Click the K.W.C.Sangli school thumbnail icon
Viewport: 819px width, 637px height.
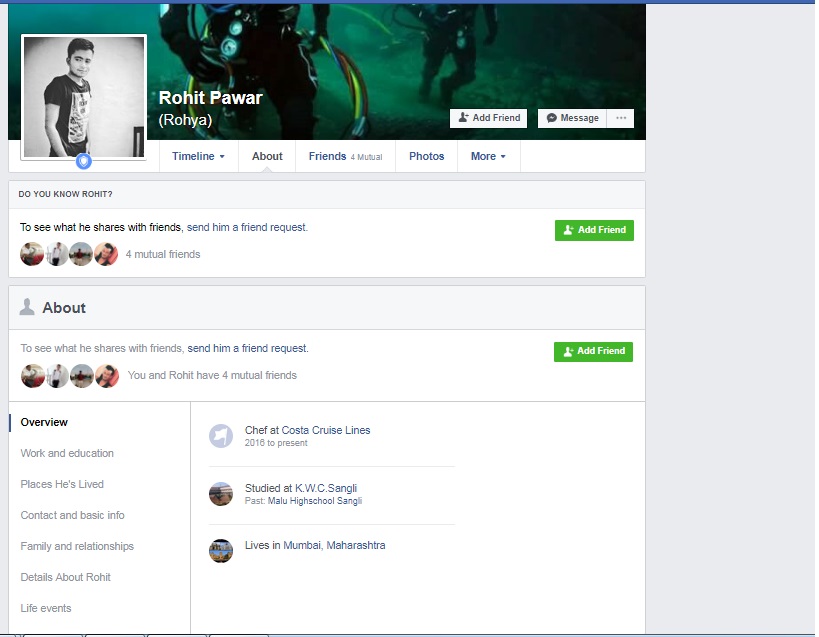[221, 494]
